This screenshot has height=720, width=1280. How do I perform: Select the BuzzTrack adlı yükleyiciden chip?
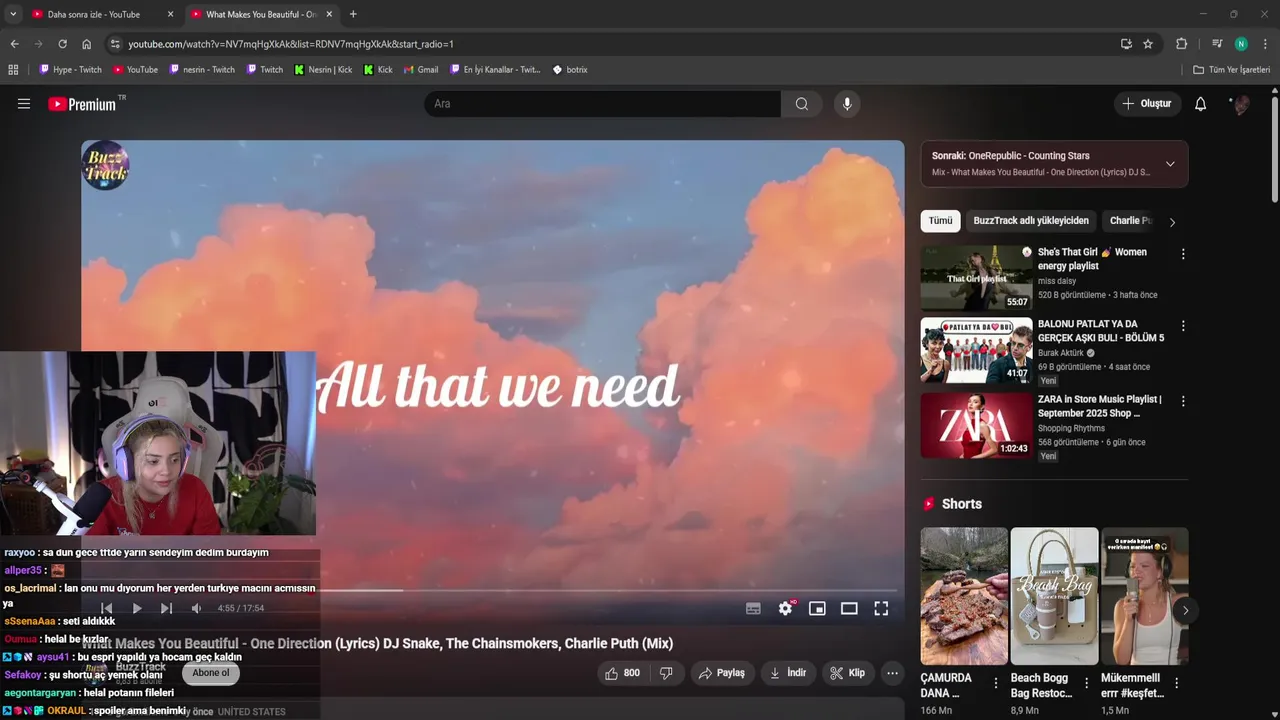(x=1031, y=221)
